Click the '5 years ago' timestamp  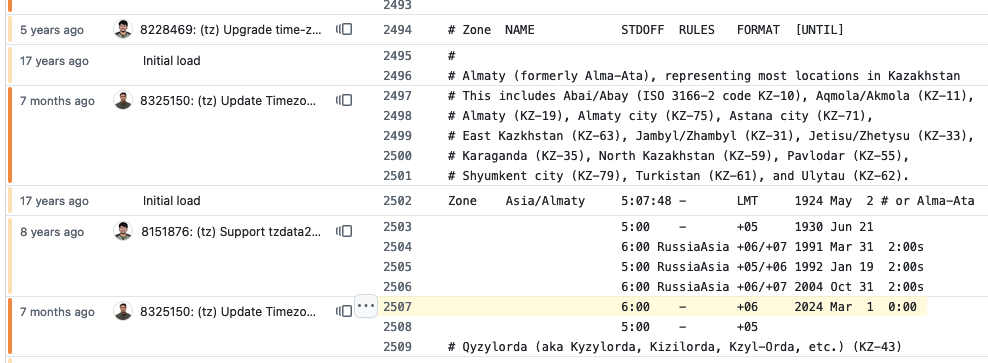[52, 30]
